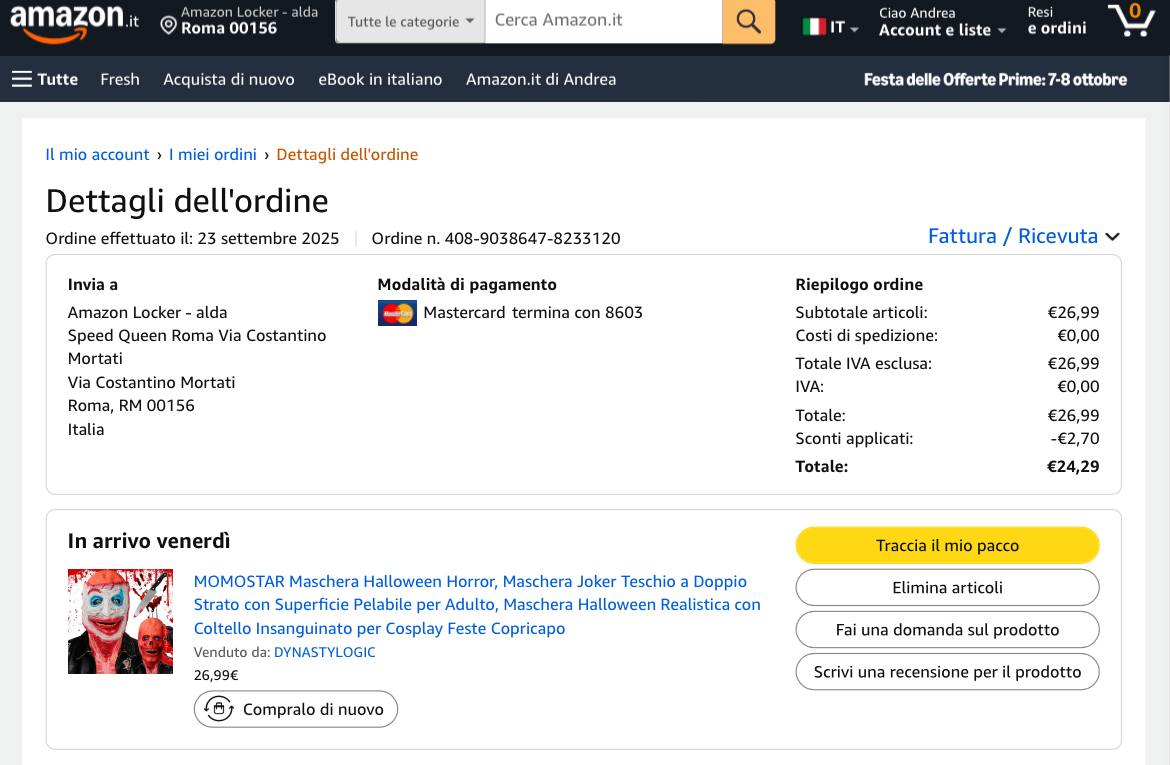Viewport: 1170px width, 765px height.
Task: Click Subtotale articoli €26,99 value
Action: [x=1073, y=313]
